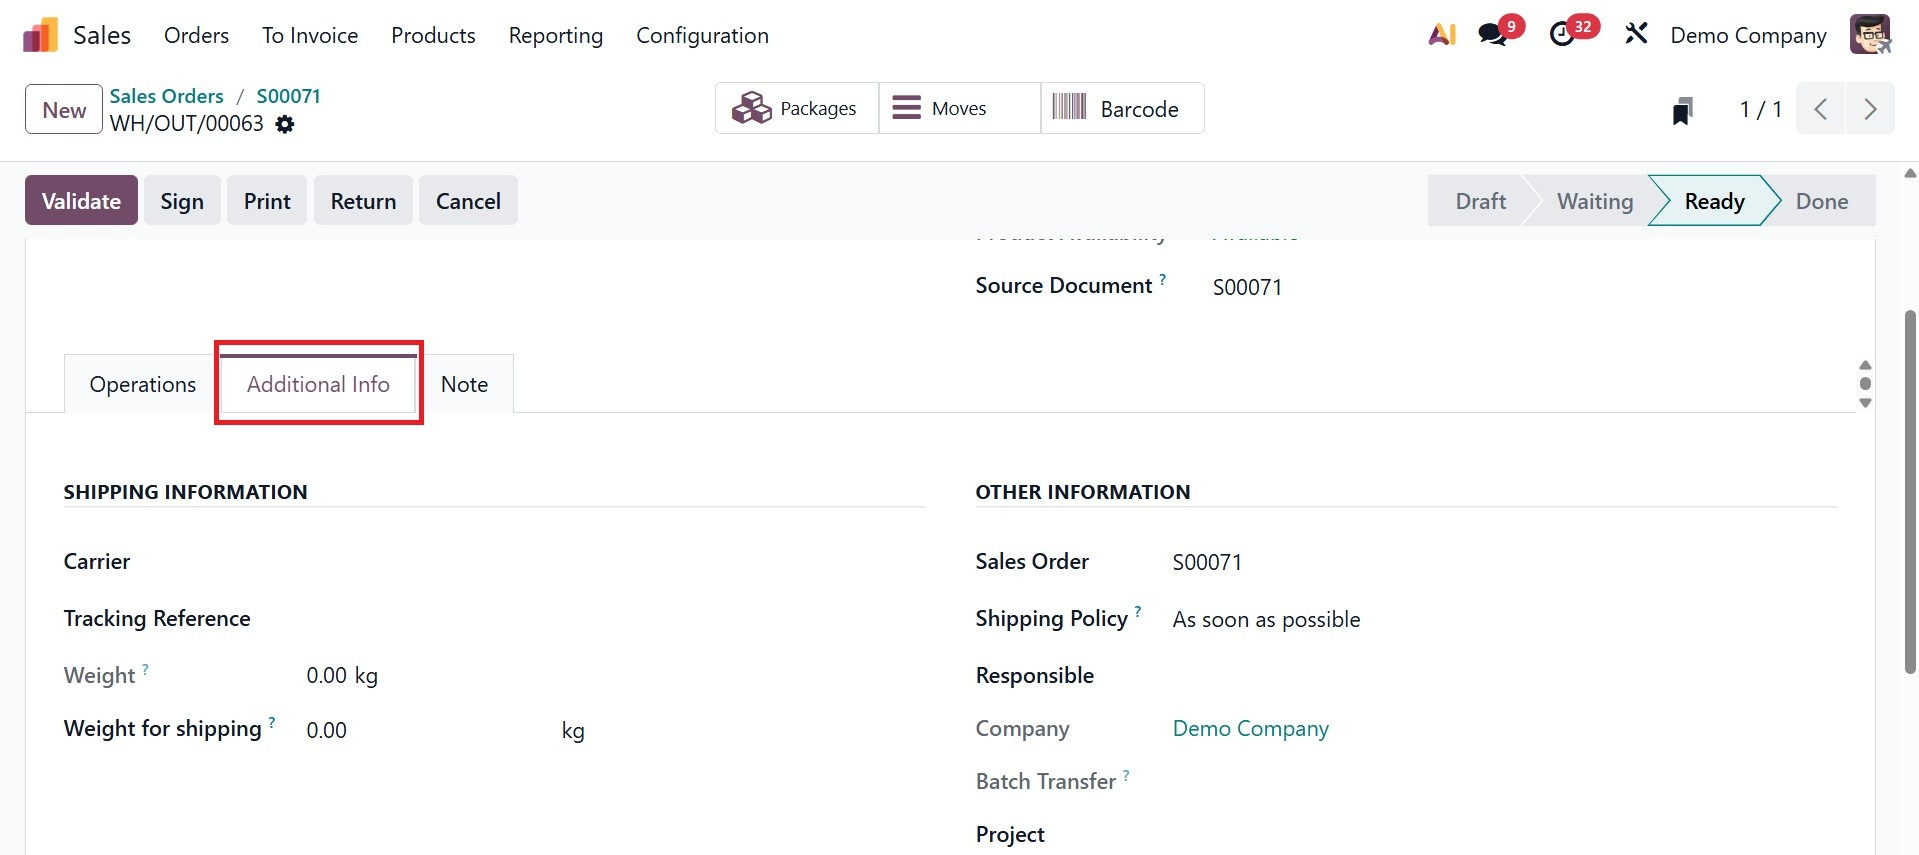Switch to the Operations tab
The width and height of the screenshot is (1919, 855).
click(x=142, y=385)
